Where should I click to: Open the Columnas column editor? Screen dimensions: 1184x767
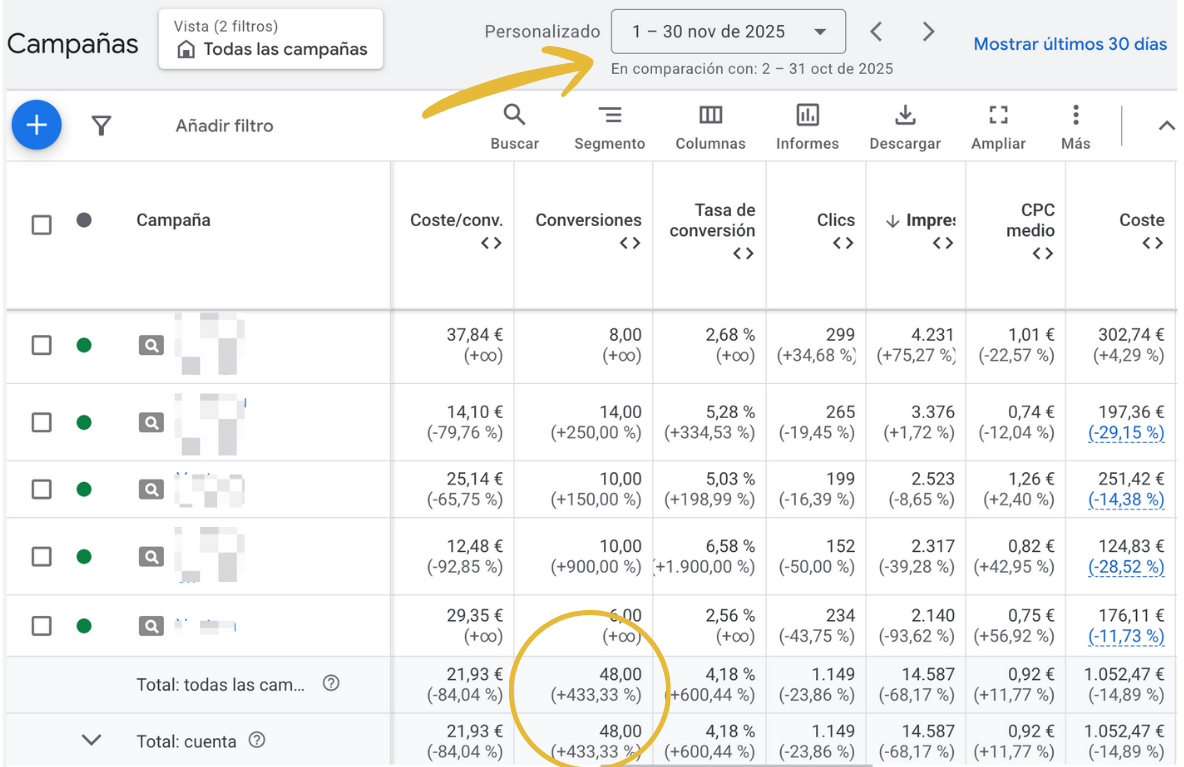tap(710, 115)
